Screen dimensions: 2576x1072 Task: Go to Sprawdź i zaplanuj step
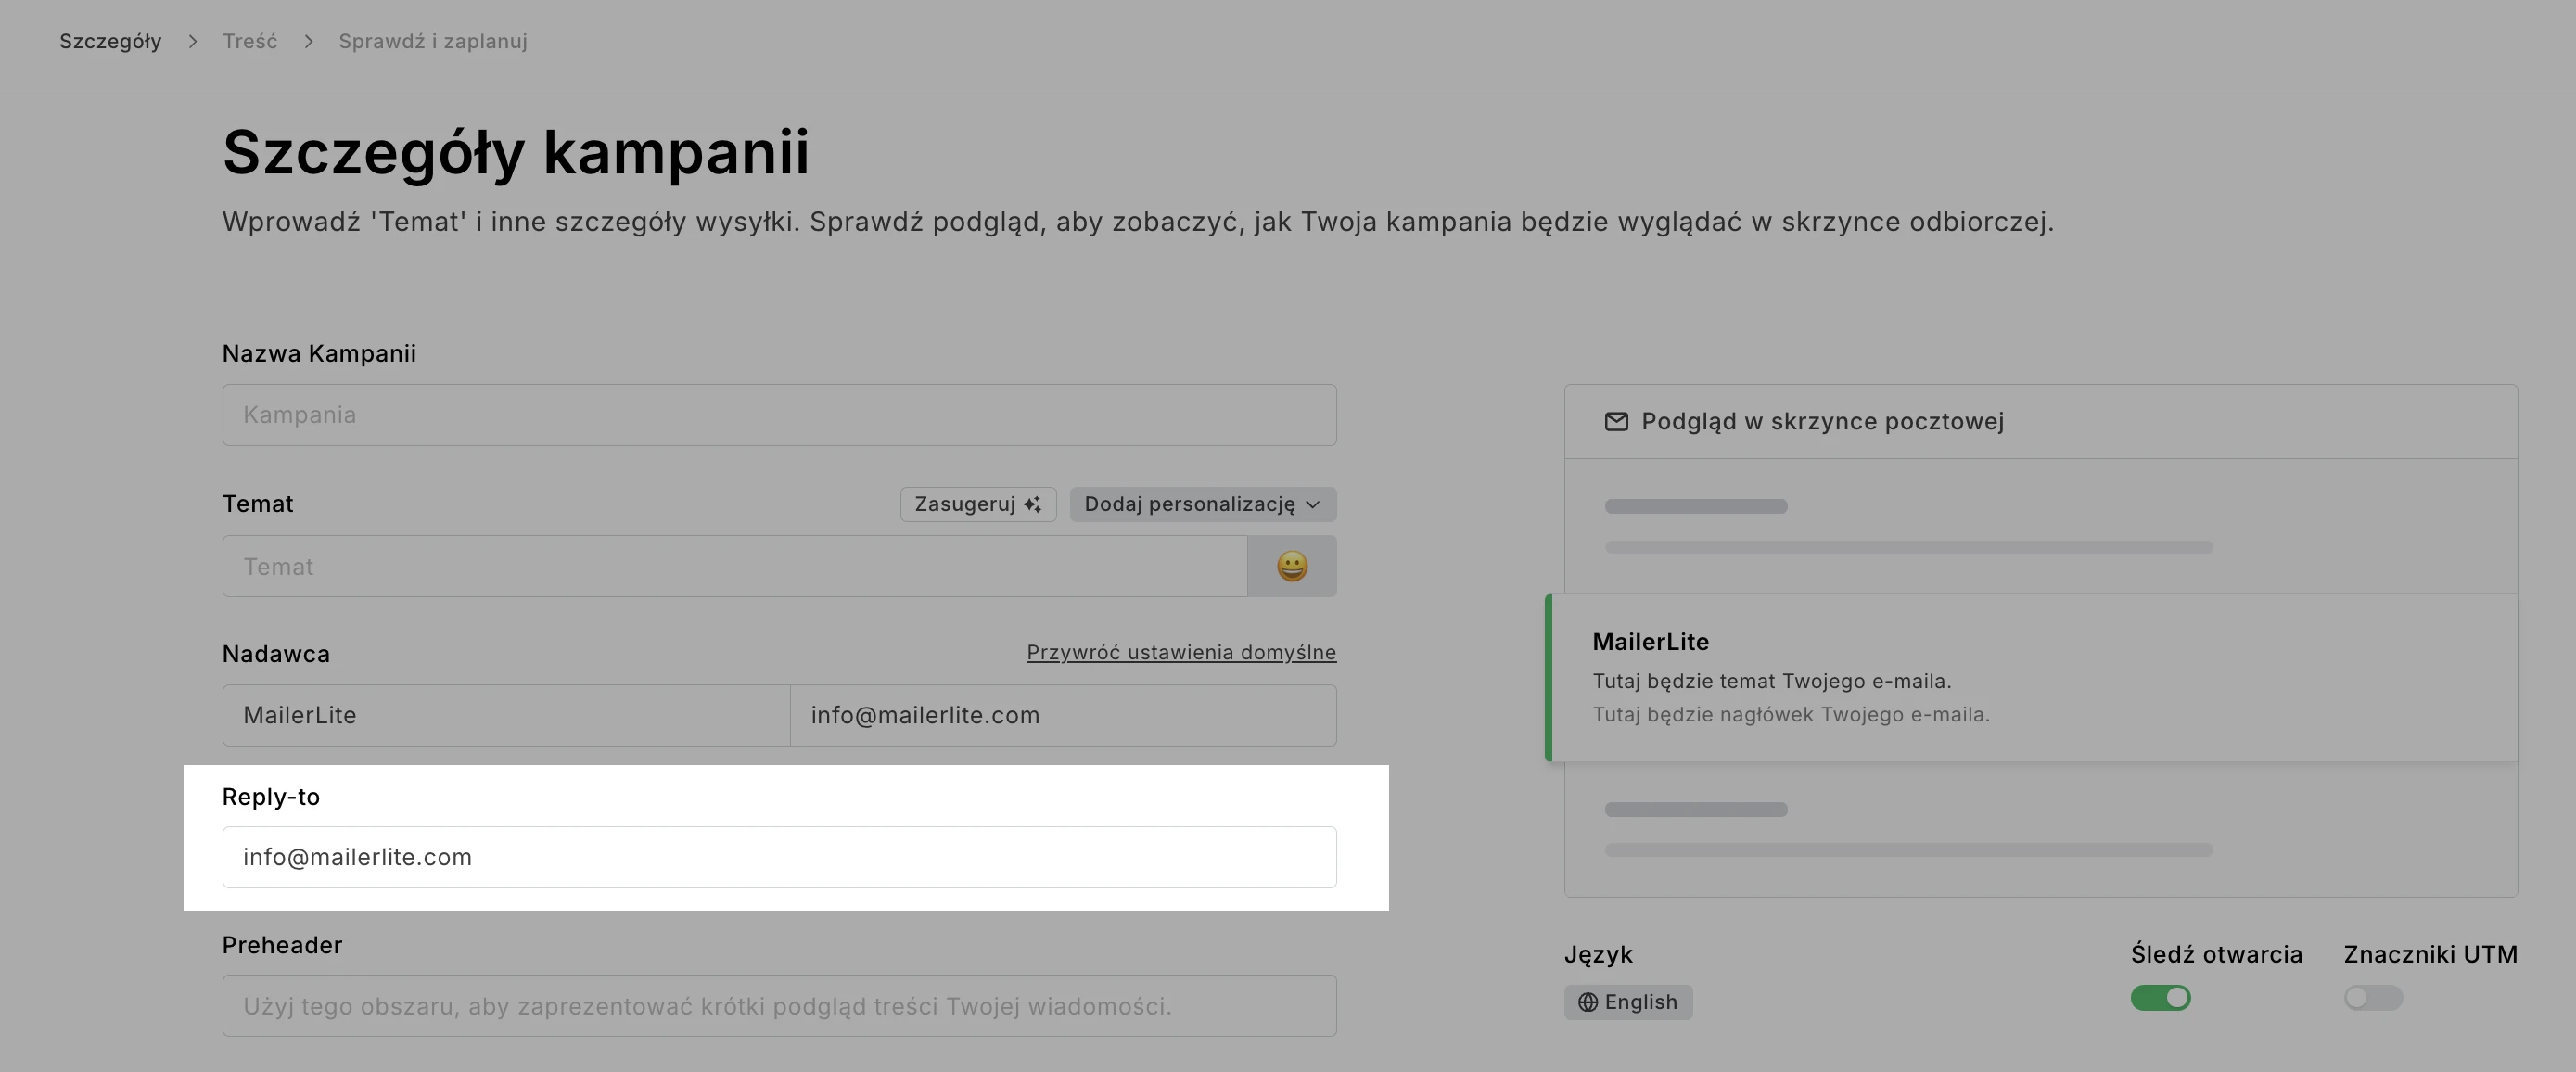point(432,41)
